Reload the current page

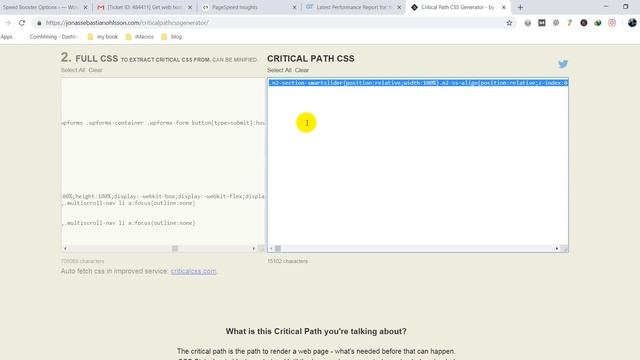pyautogui.click(x=22, y=23)
